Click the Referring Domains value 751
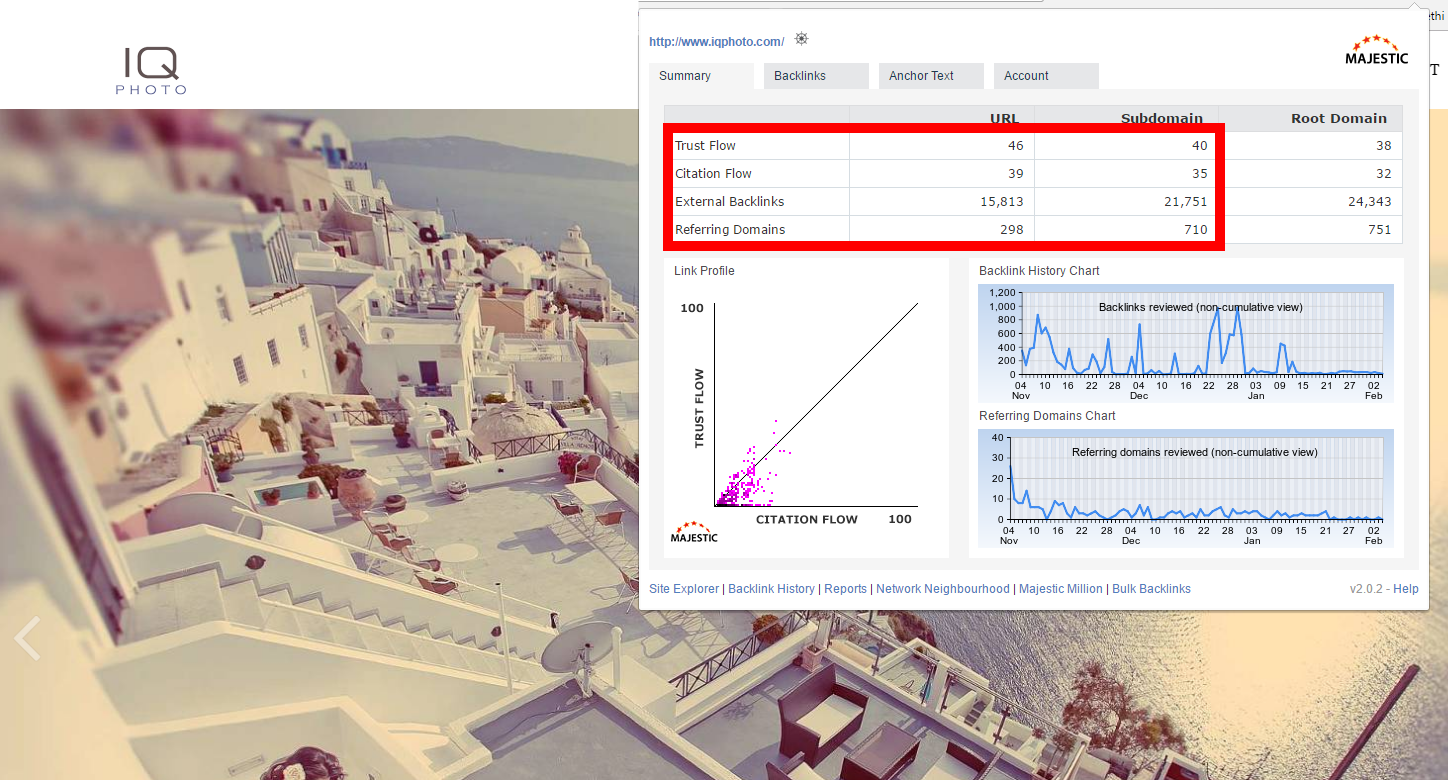1448x780 pixels. (x=1380, y=230)
